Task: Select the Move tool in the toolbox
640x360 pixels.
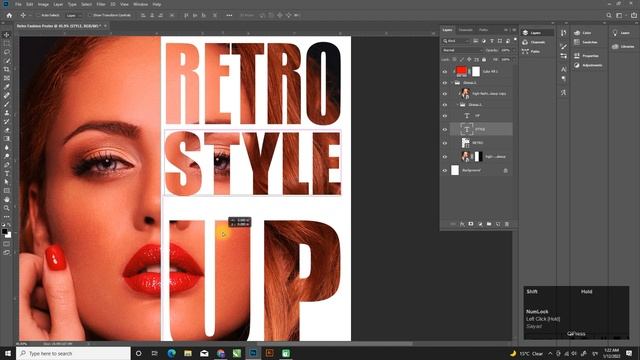Action: [x=7, y=35]
